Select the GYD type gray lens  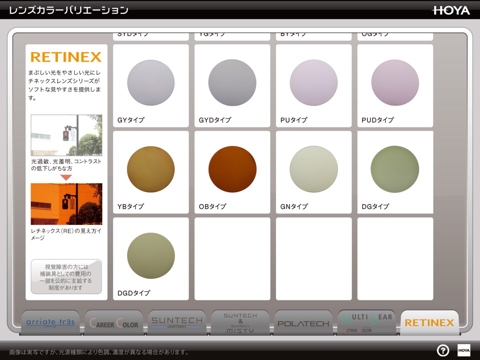coord(232,86)
